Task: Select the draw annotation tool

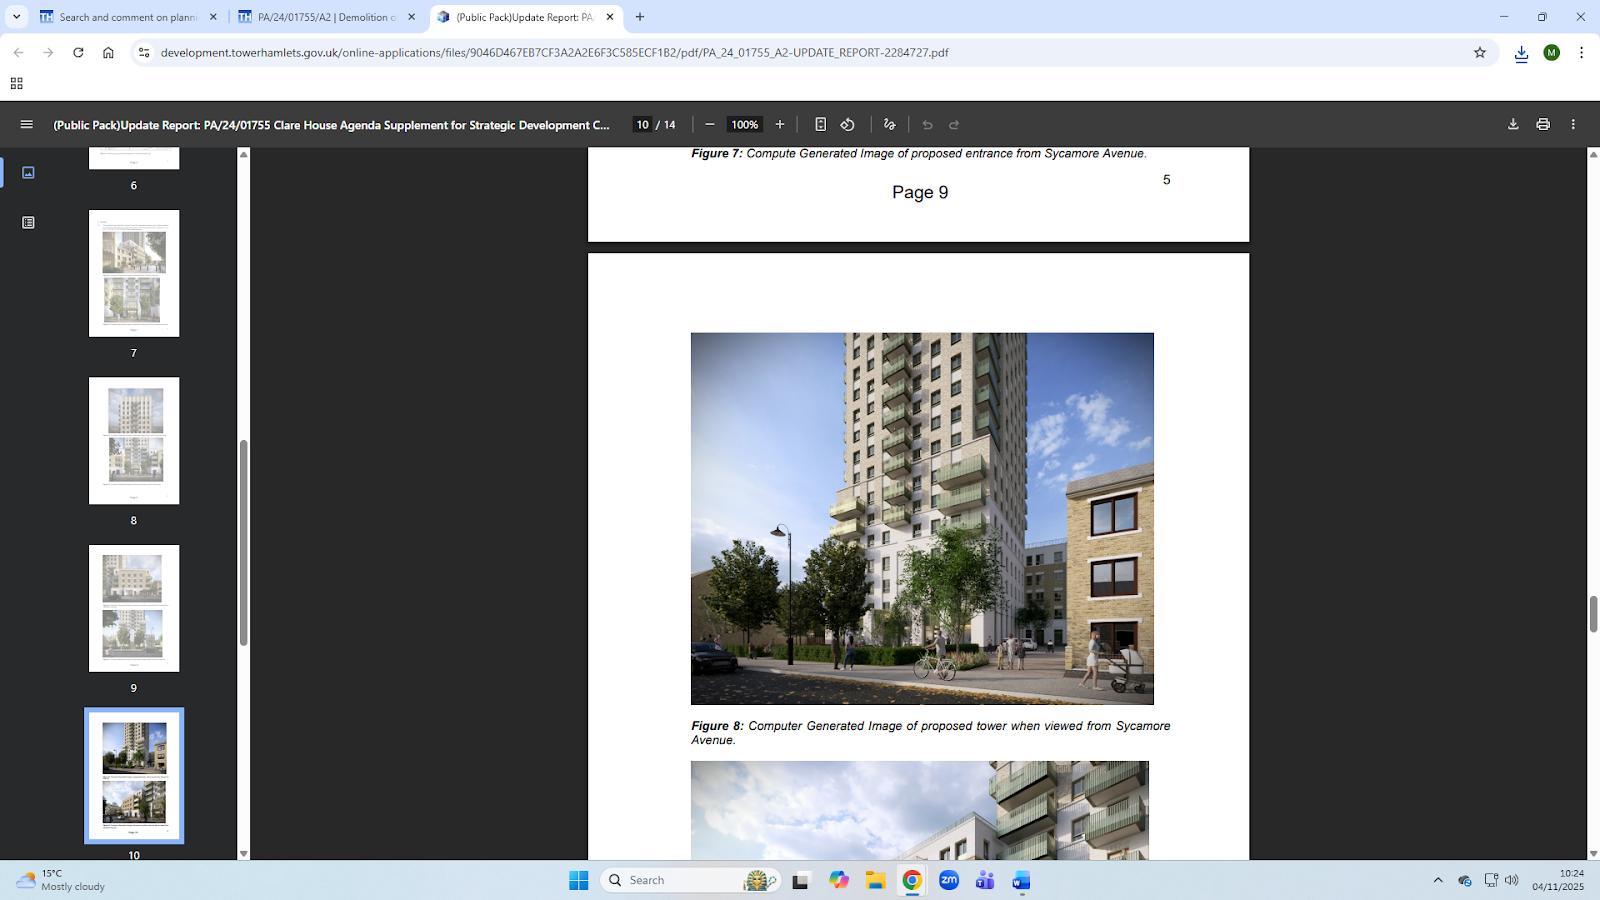Action: pyautogui.click(x=889, y=125)
